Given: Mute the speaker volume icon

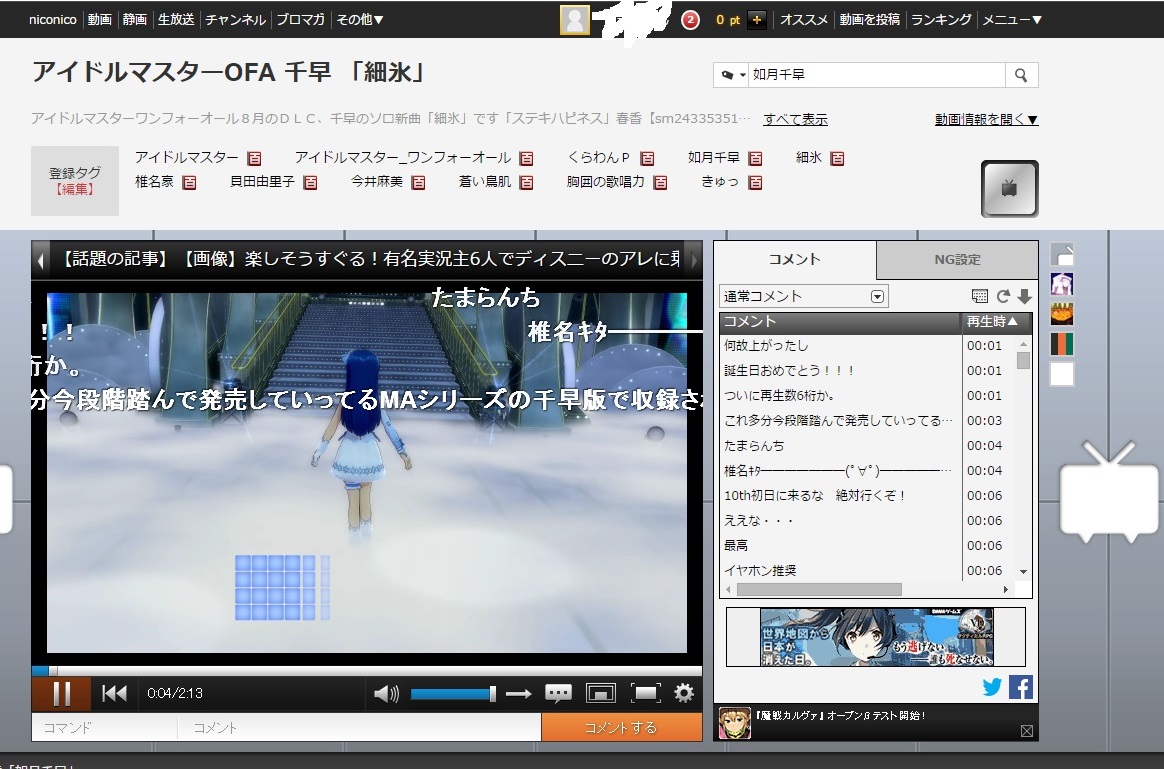Looking at the screenshot, I should click(385, 694).
